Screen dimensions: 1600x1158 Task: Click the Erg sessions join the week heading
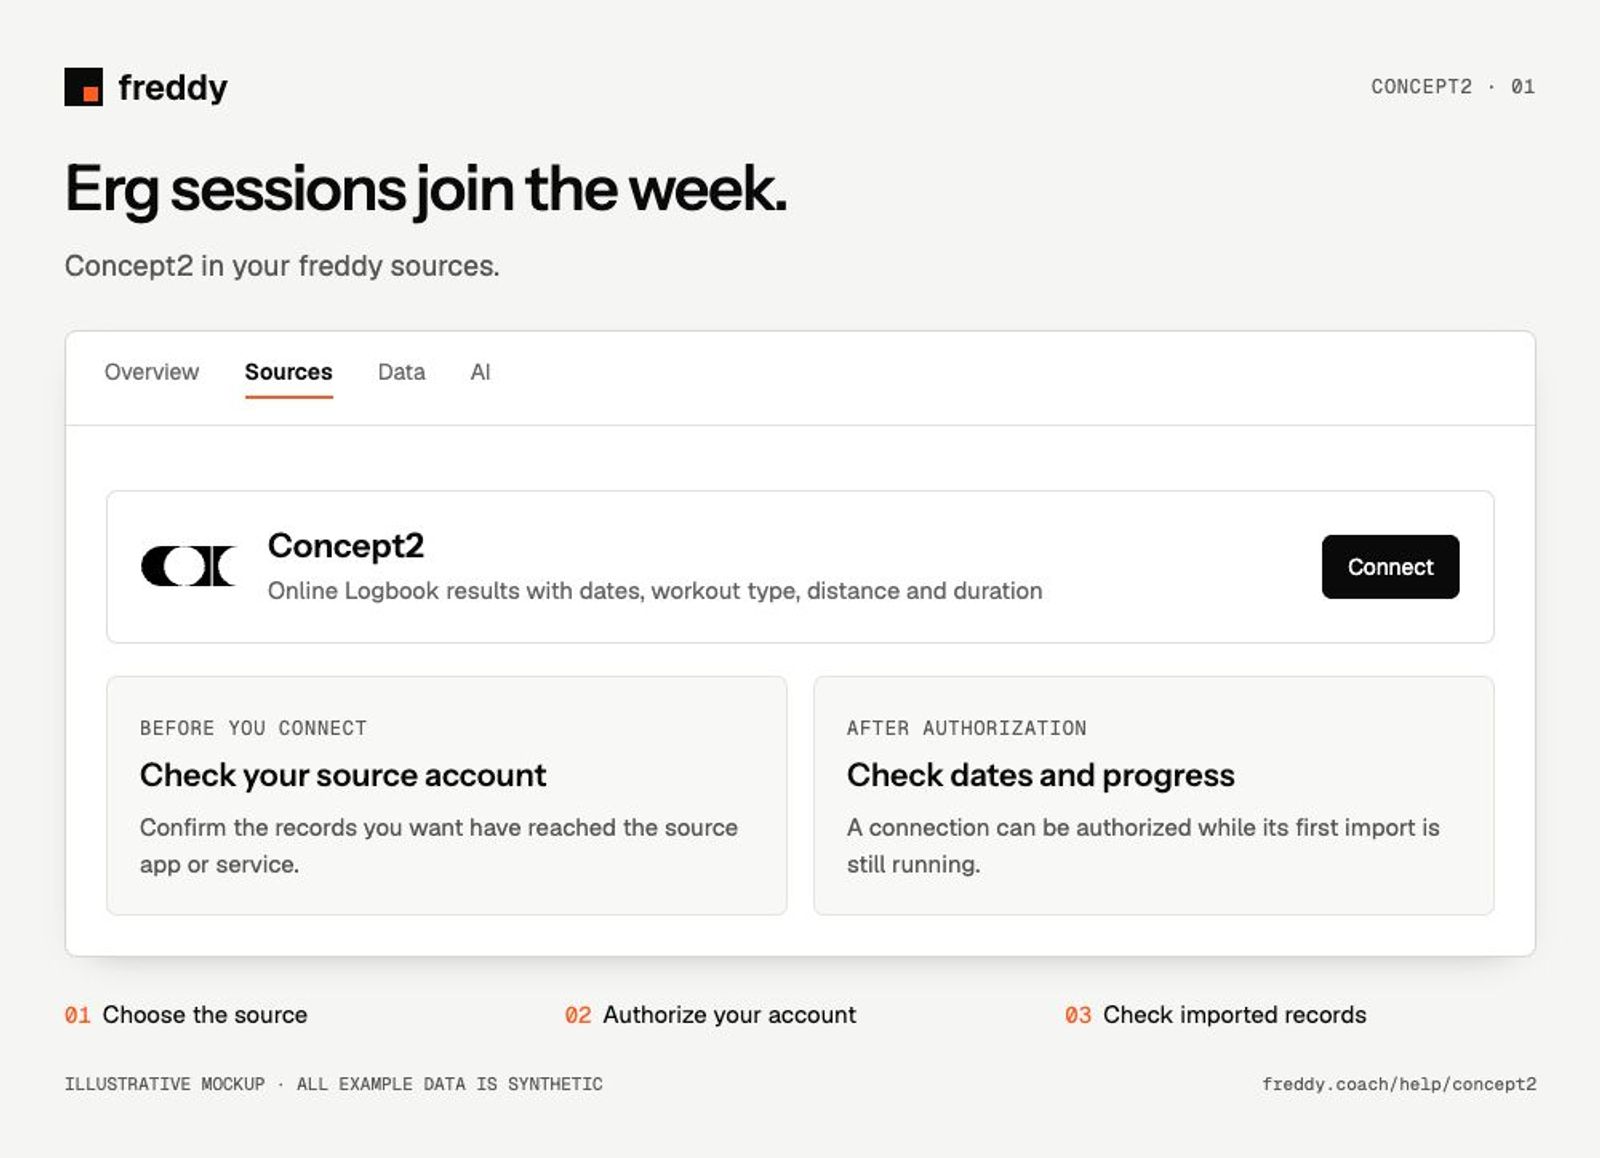[426, 189]
